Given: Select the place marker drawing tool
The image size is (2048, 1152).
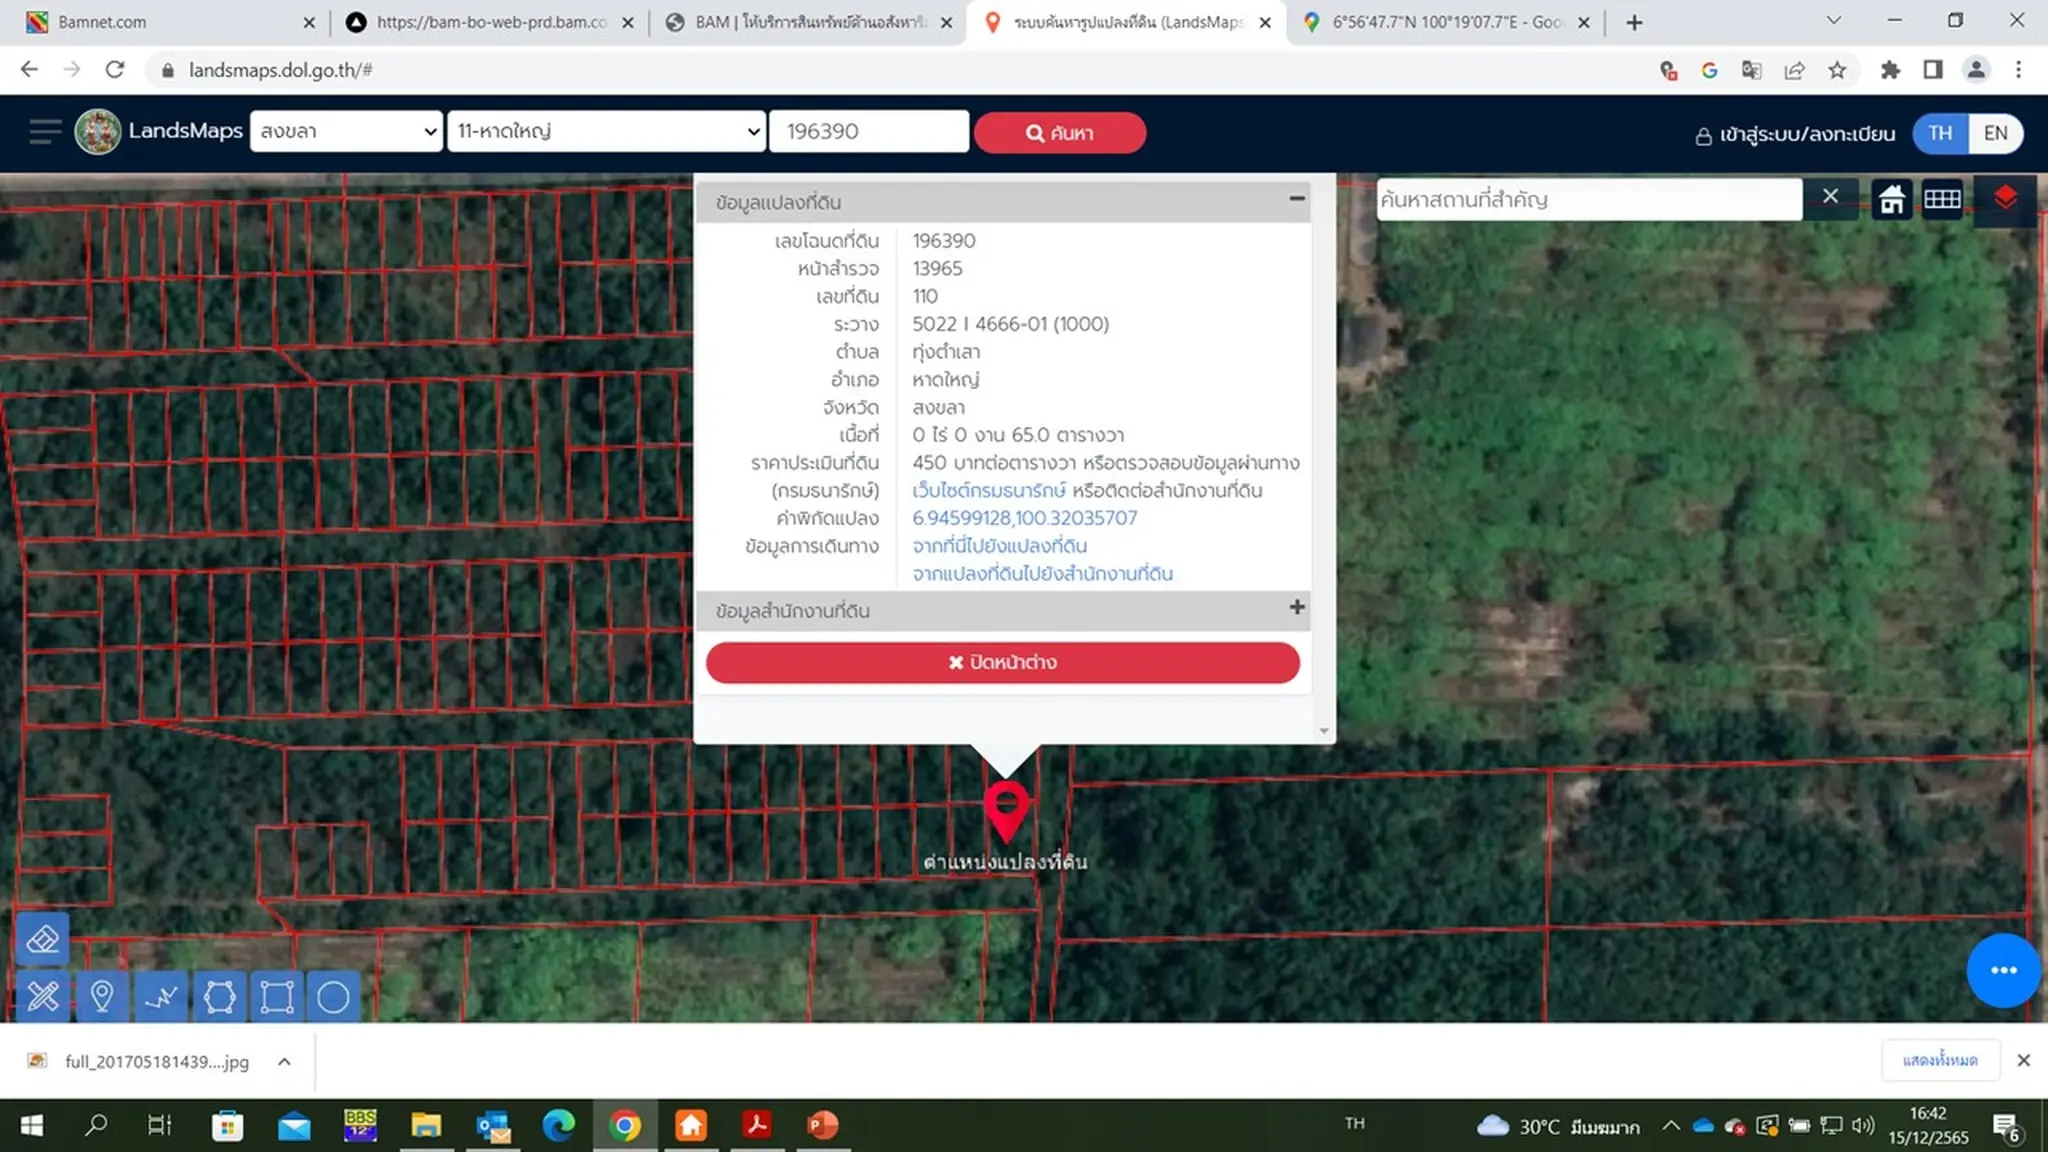Looking at the screenshot, I should click(x=101, y=996).
